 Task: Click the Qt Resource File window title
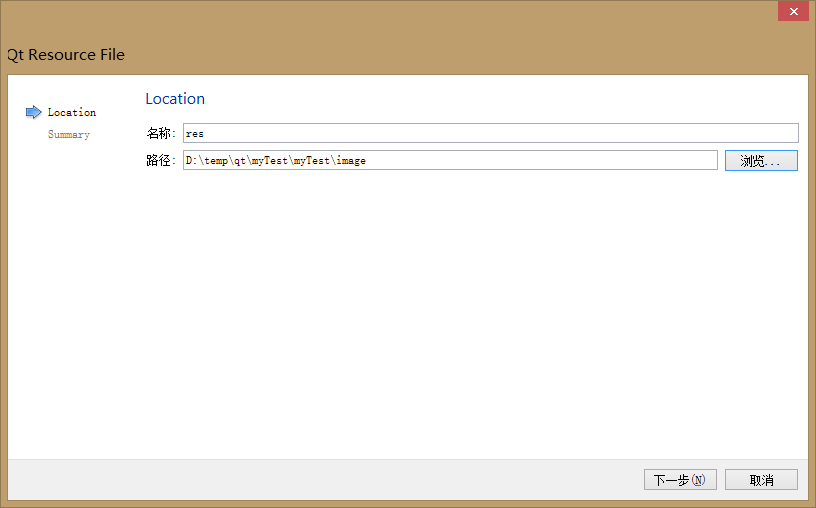point(66,55)
